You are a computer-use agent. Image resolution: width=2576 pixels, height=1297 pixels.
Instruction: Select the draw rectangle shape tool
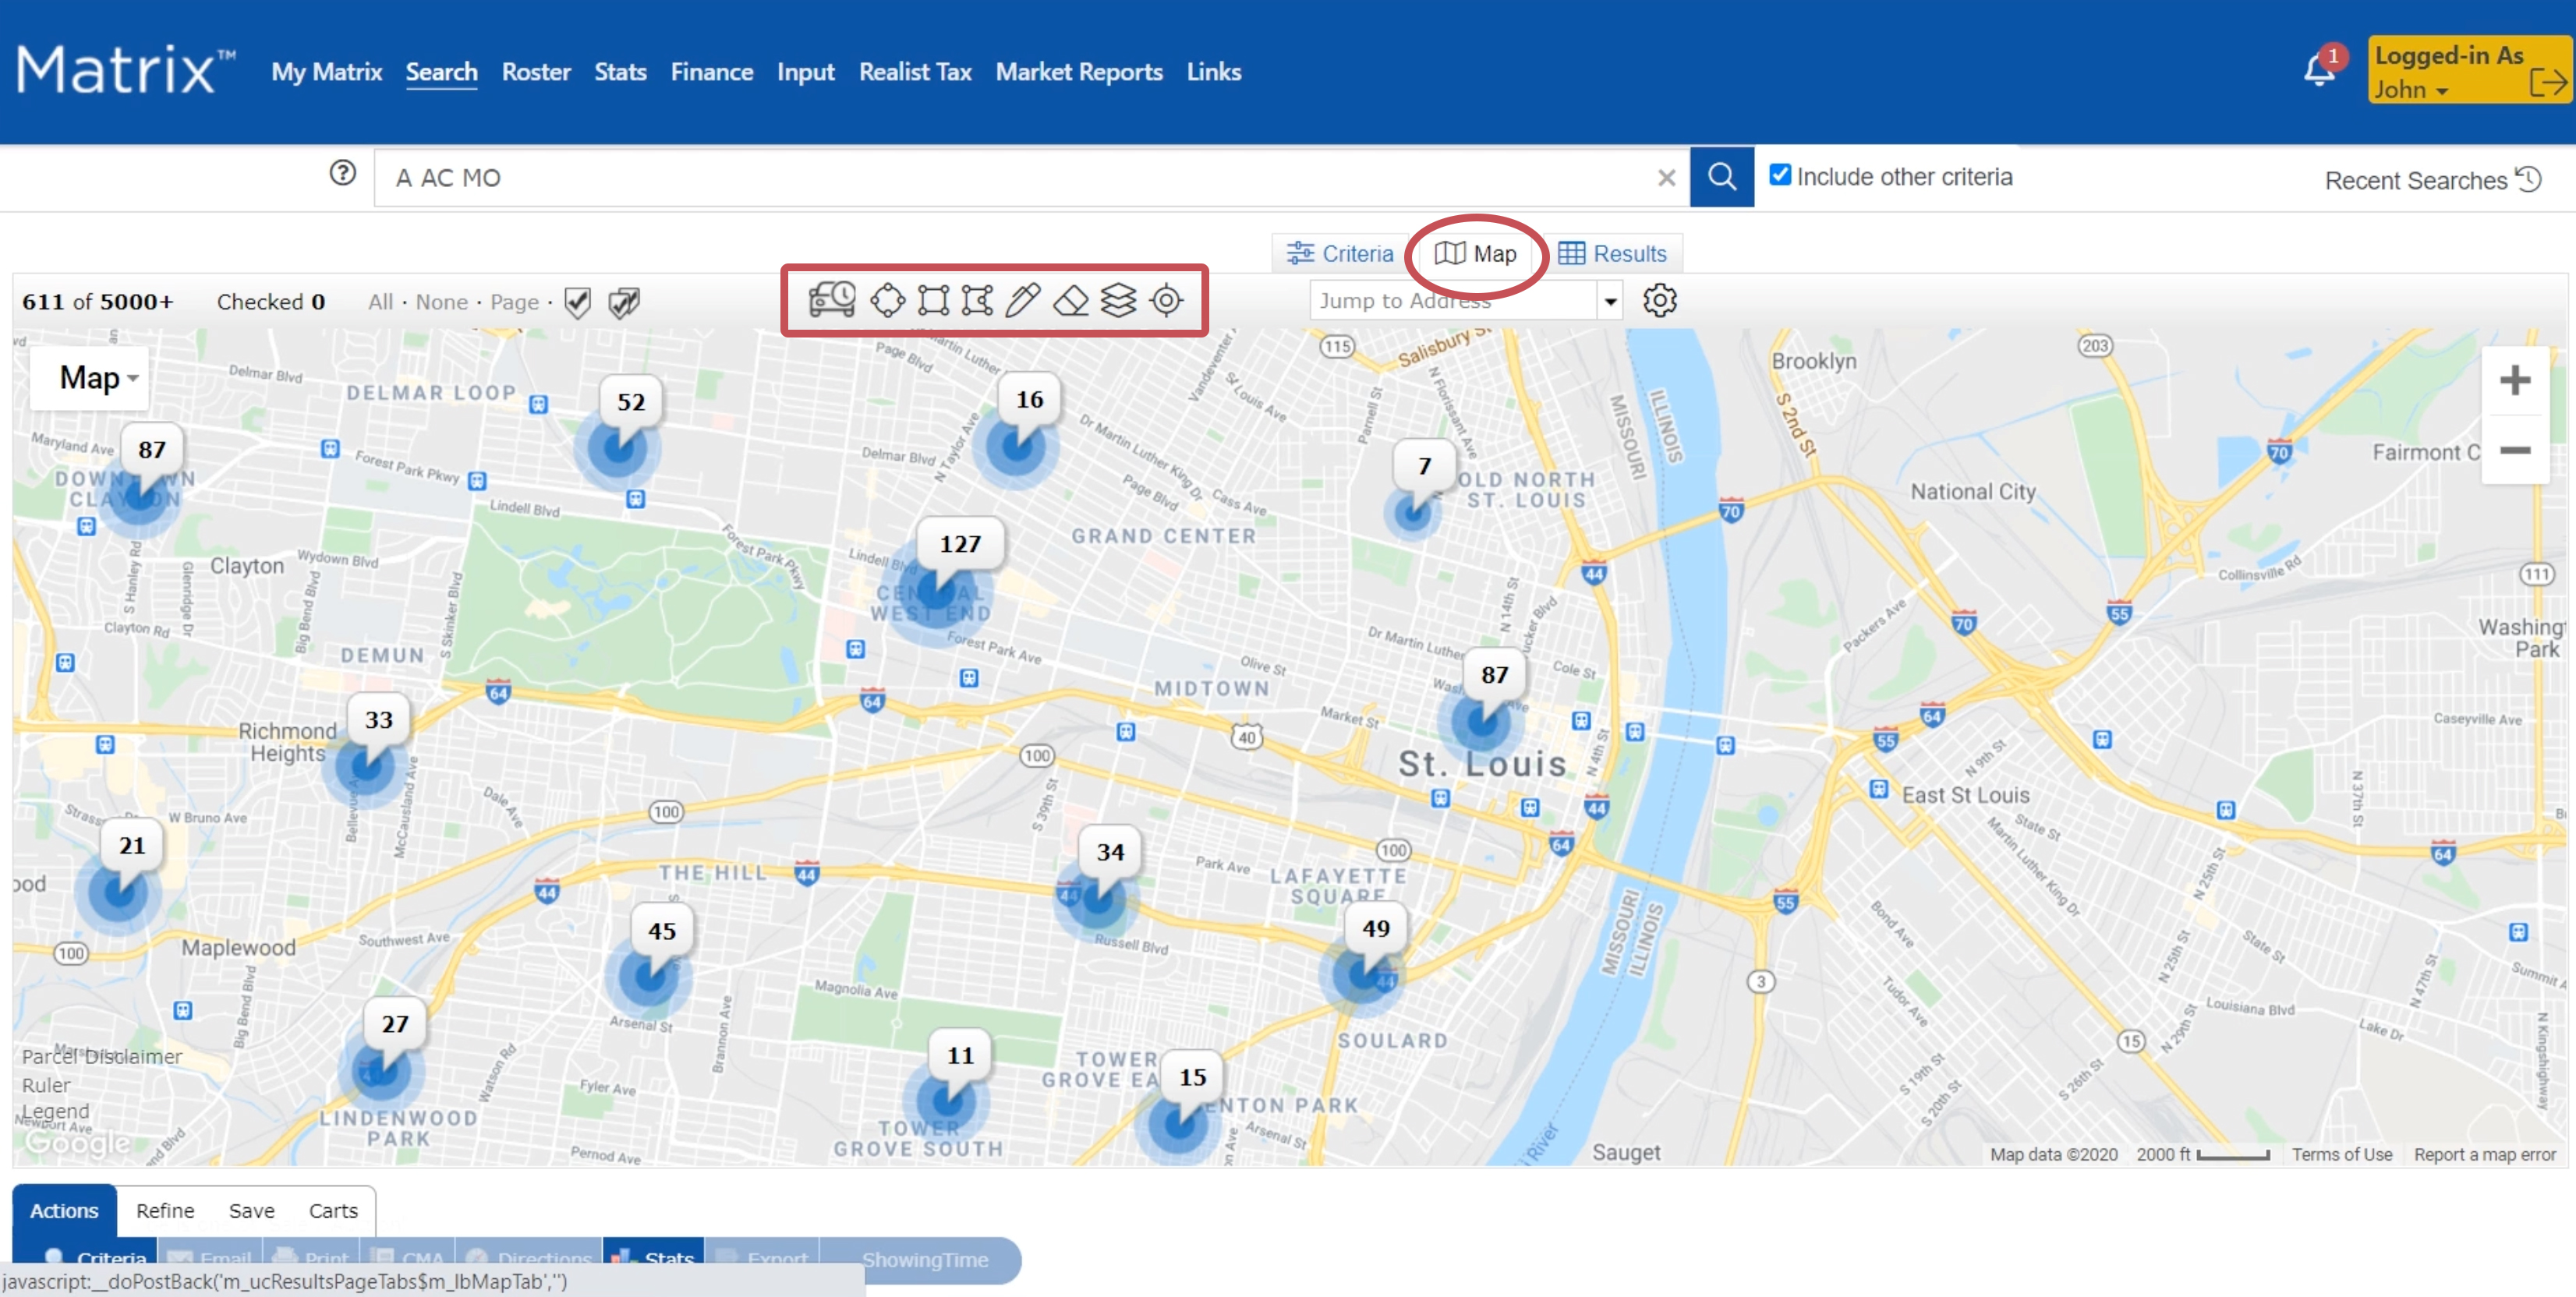[933, 300]
